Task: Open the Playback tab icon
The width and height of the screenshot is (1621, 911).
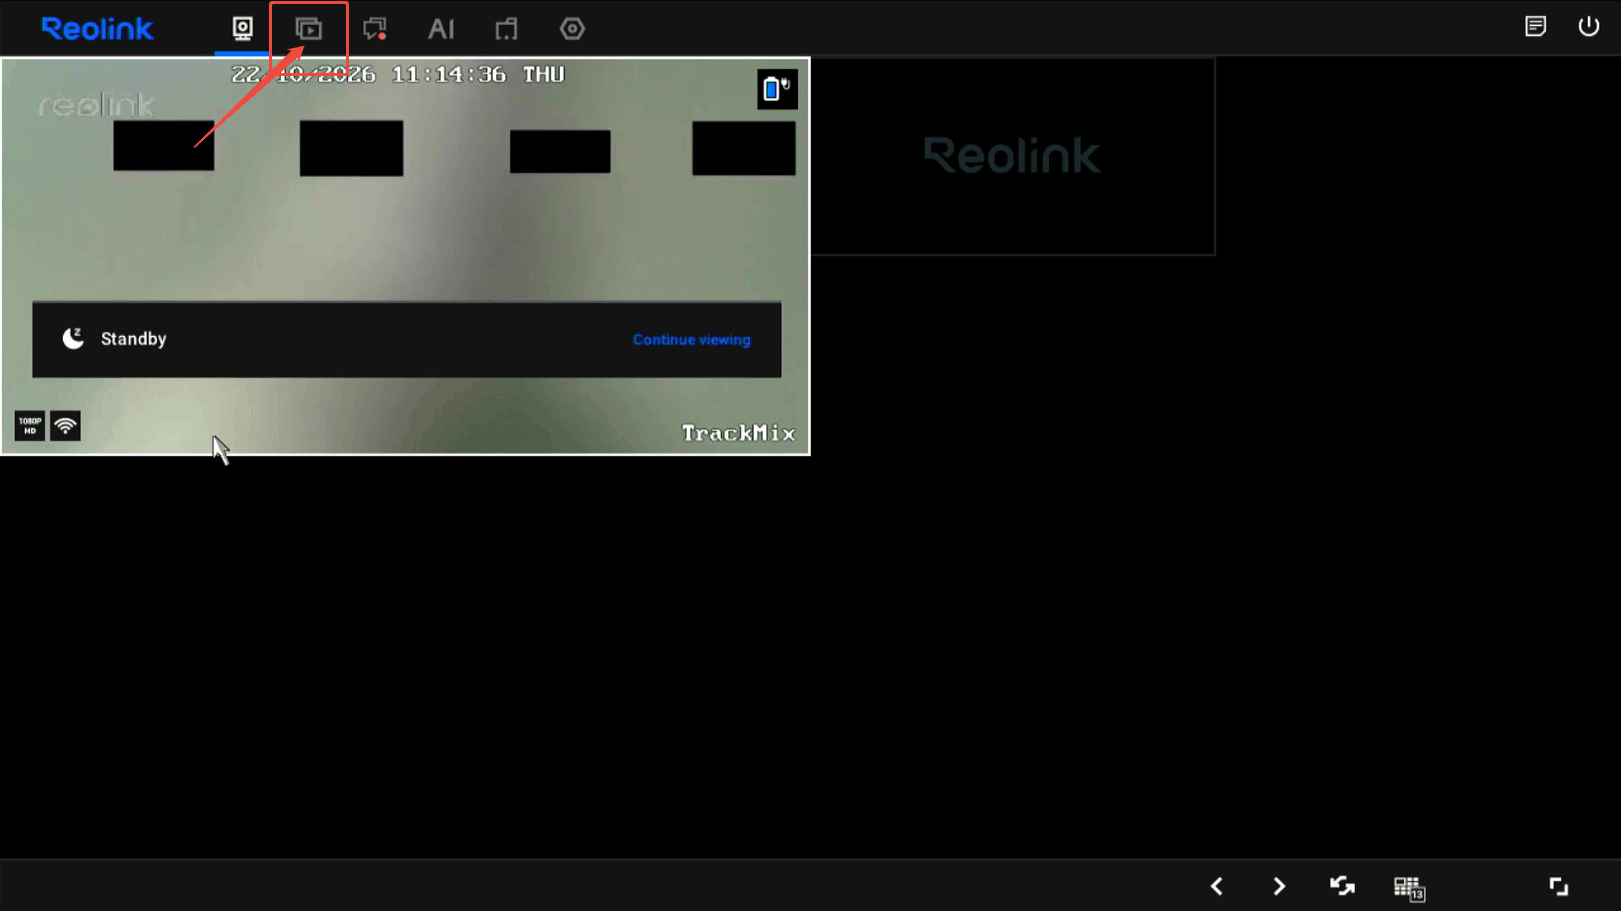Action: point(309,29)
